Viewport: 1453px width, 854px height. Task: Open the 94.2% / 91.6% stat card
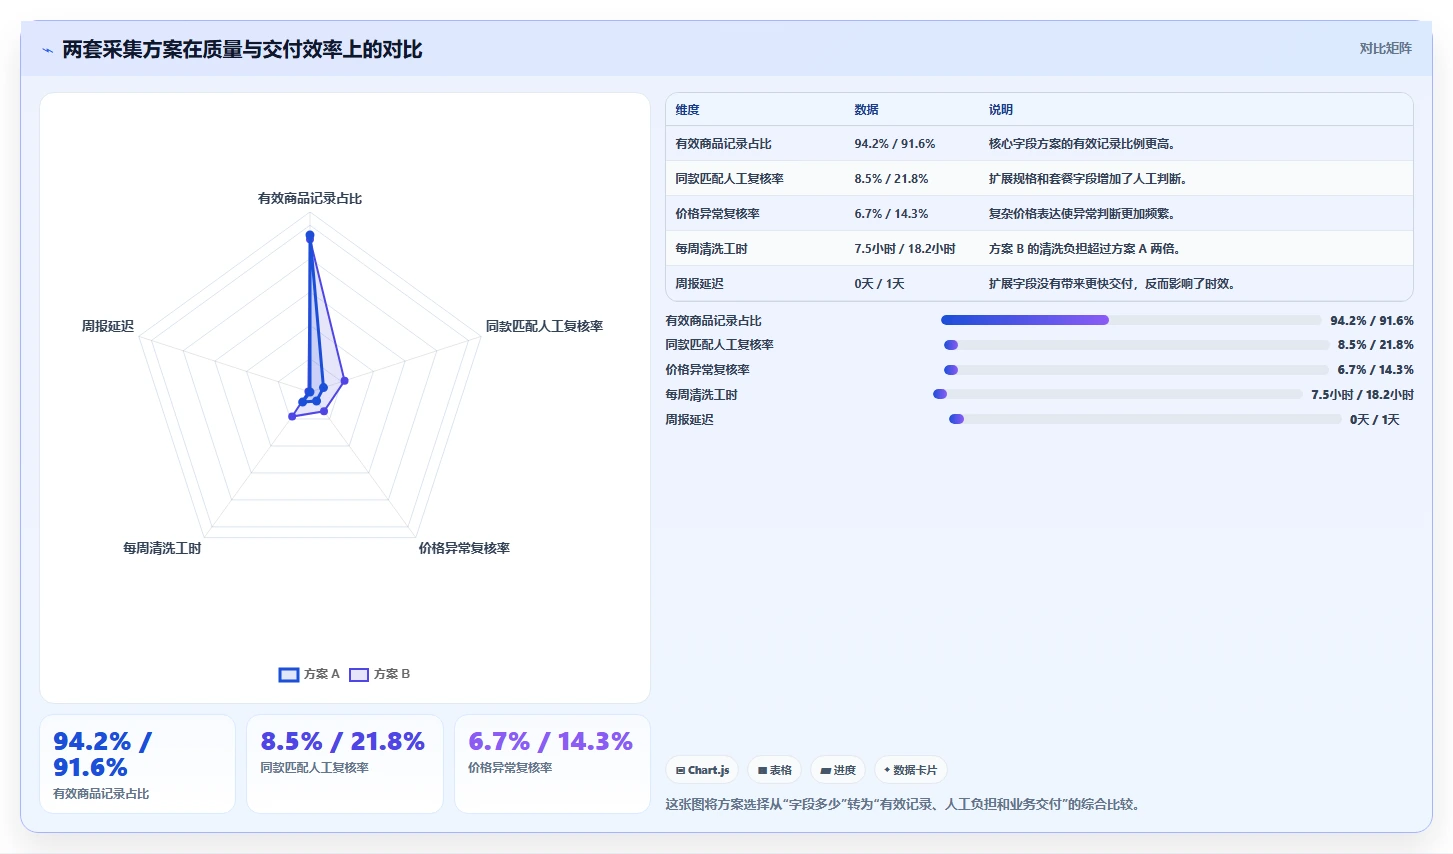click(x=137, y=764)
